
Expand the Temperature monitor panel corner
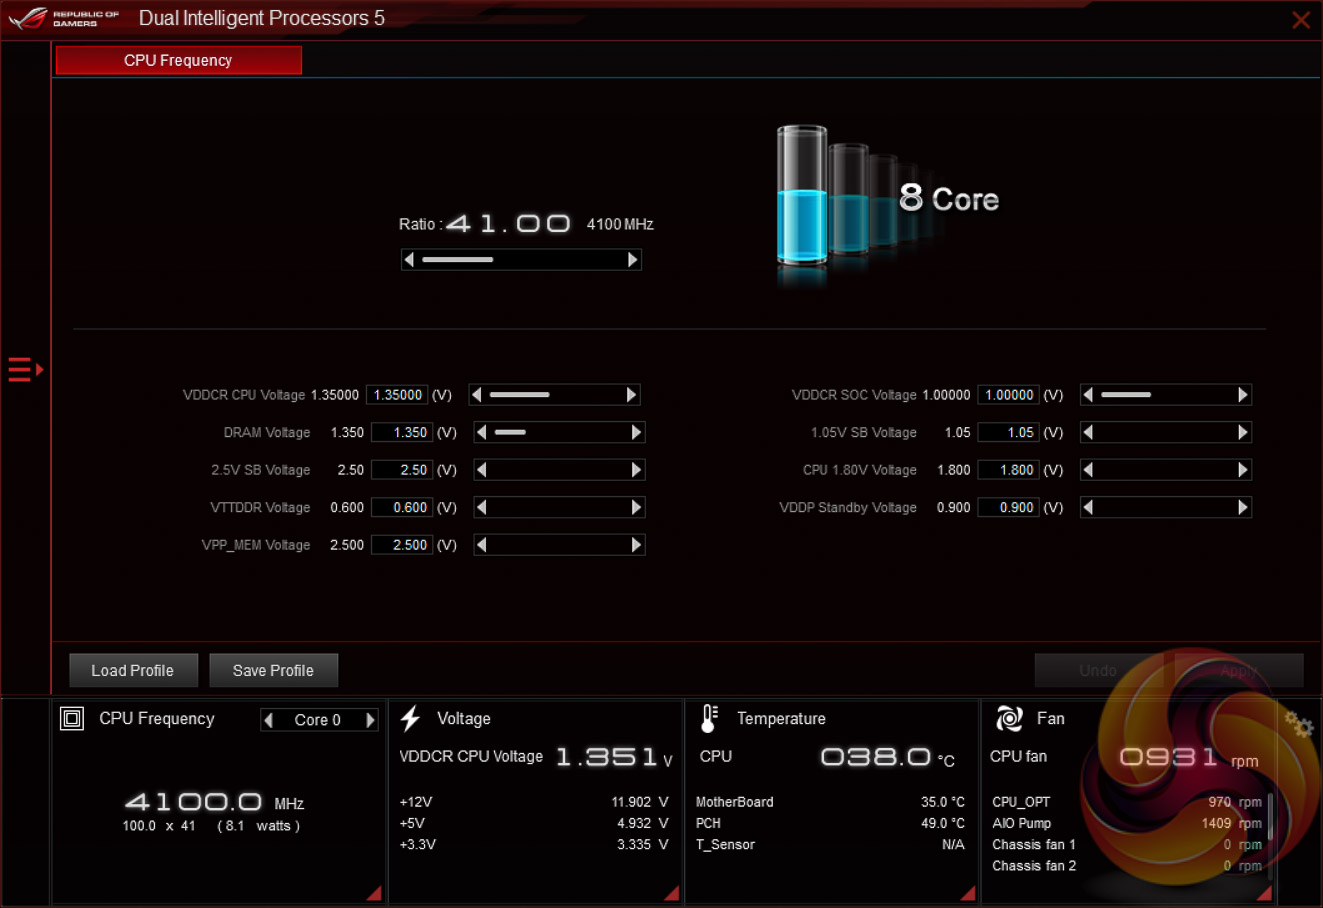click(x=968, y=893)
